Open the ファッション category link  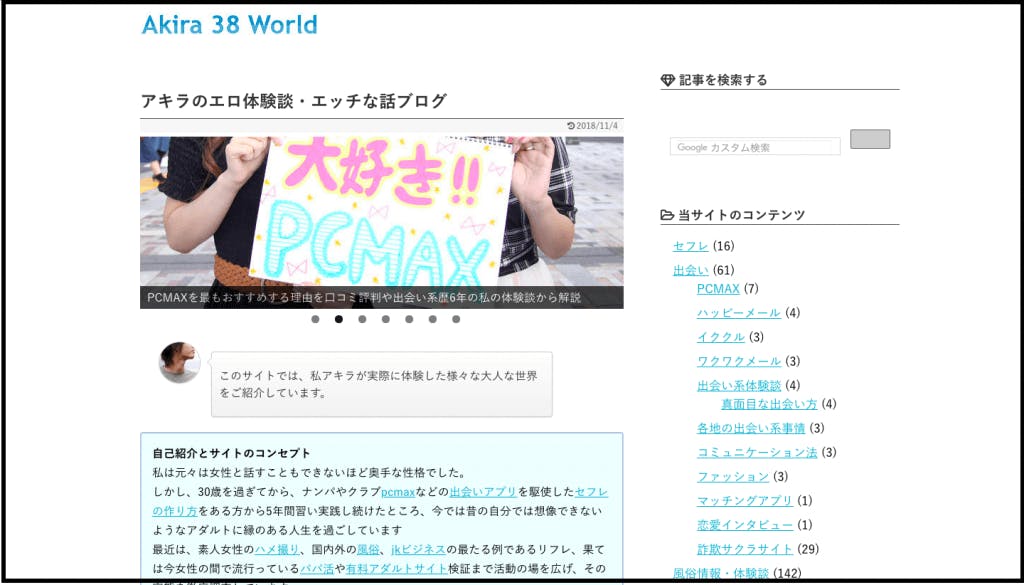pyautogui.click(x=733, y=477)
